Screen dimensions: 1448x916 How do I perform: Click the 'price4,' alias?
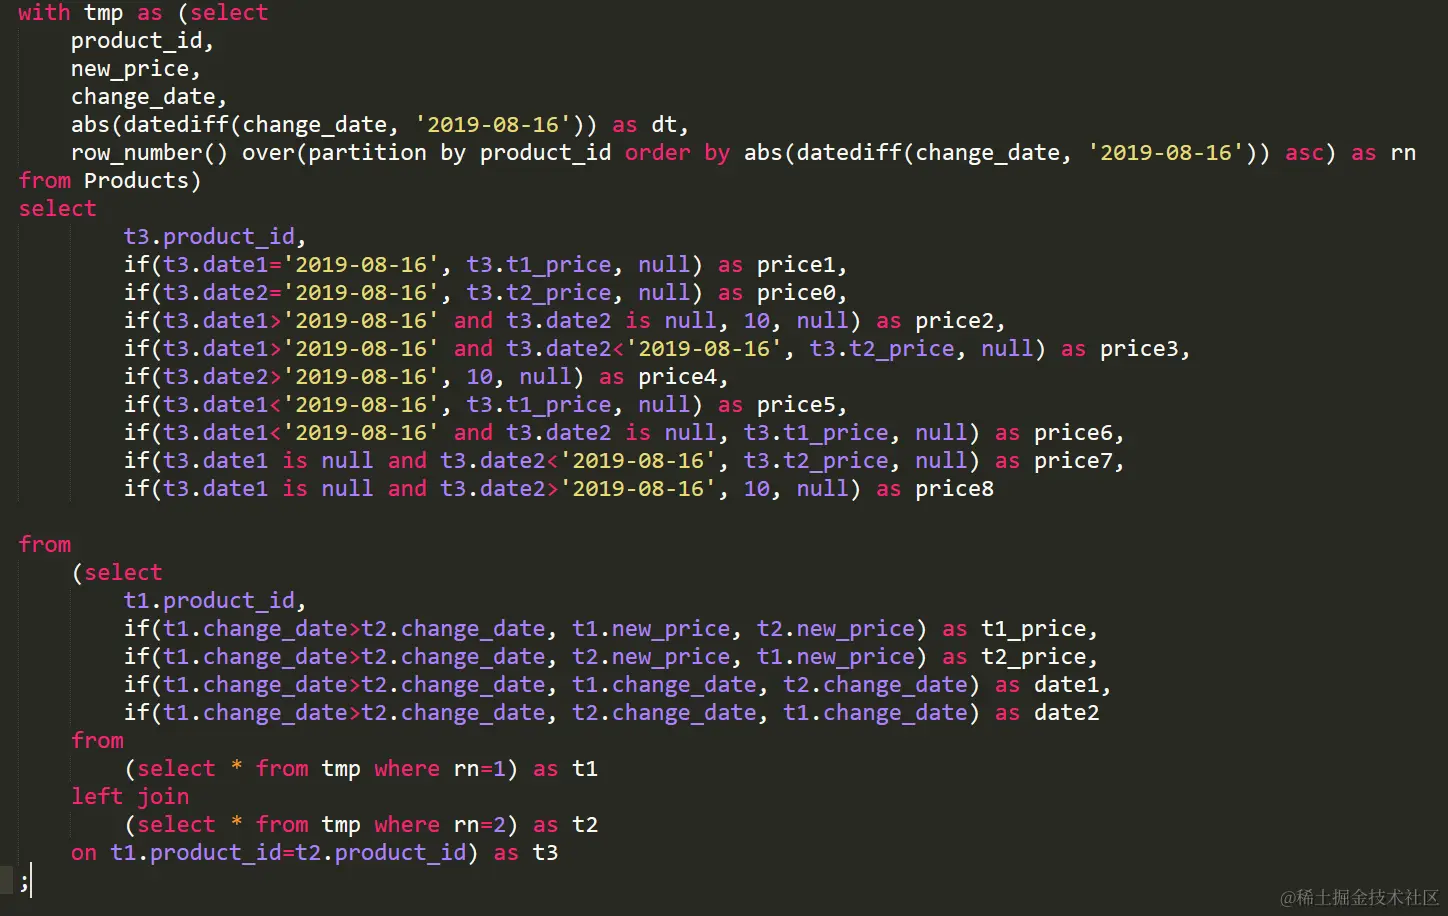pyautogui.click(x=683, y=377)
